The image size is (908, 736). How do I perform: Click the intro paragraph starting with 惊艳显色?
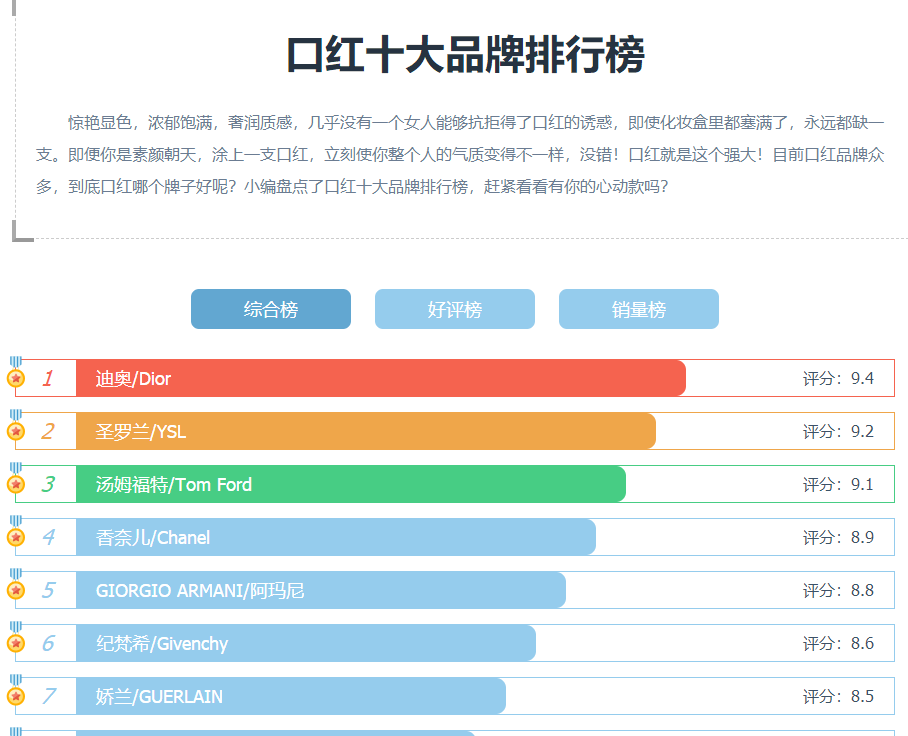[x=460, y=155]
